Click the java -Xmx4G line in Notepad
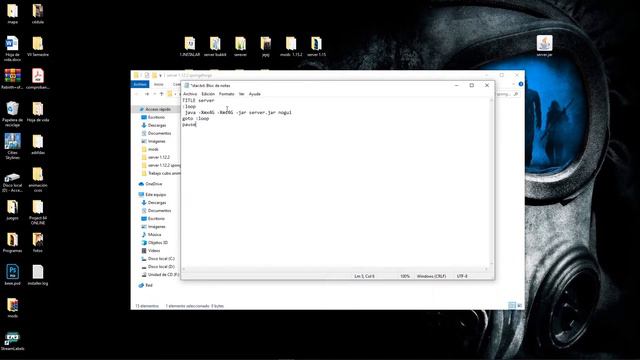The height and width of the screenshot is (360, 640). tap(238, 112)
